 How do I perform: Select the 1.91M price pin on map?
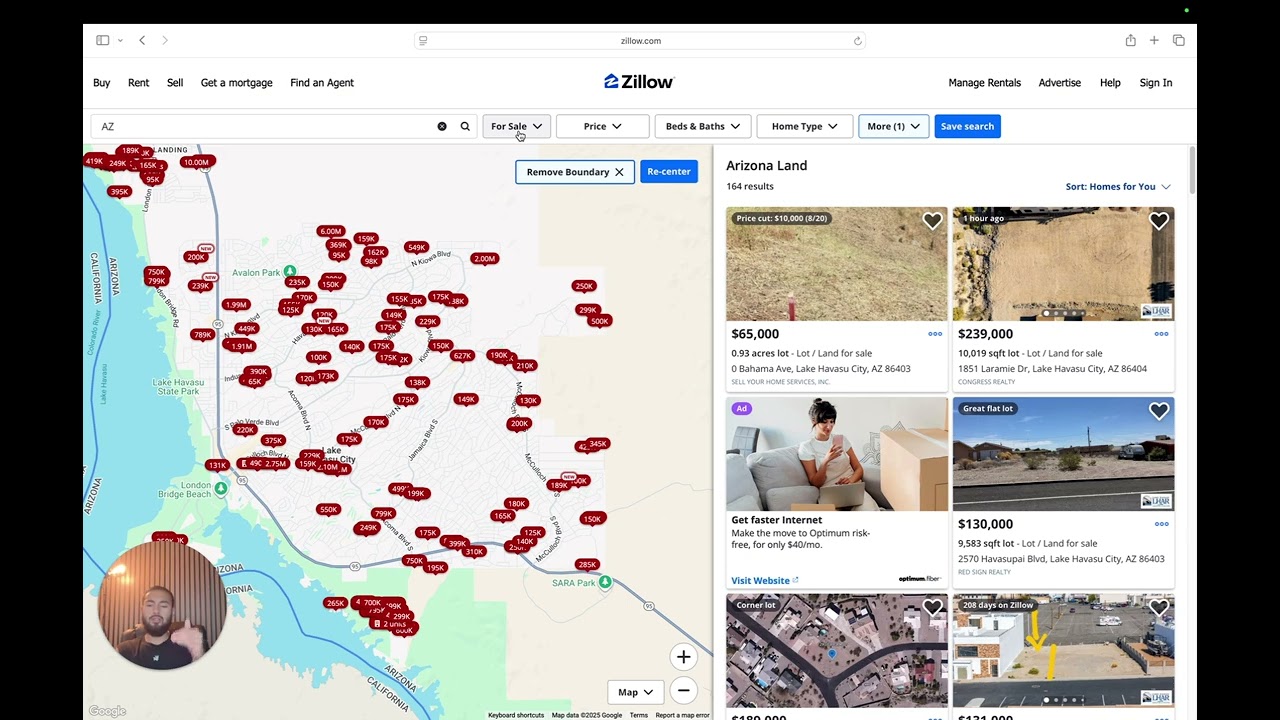(x=242, y=346)
